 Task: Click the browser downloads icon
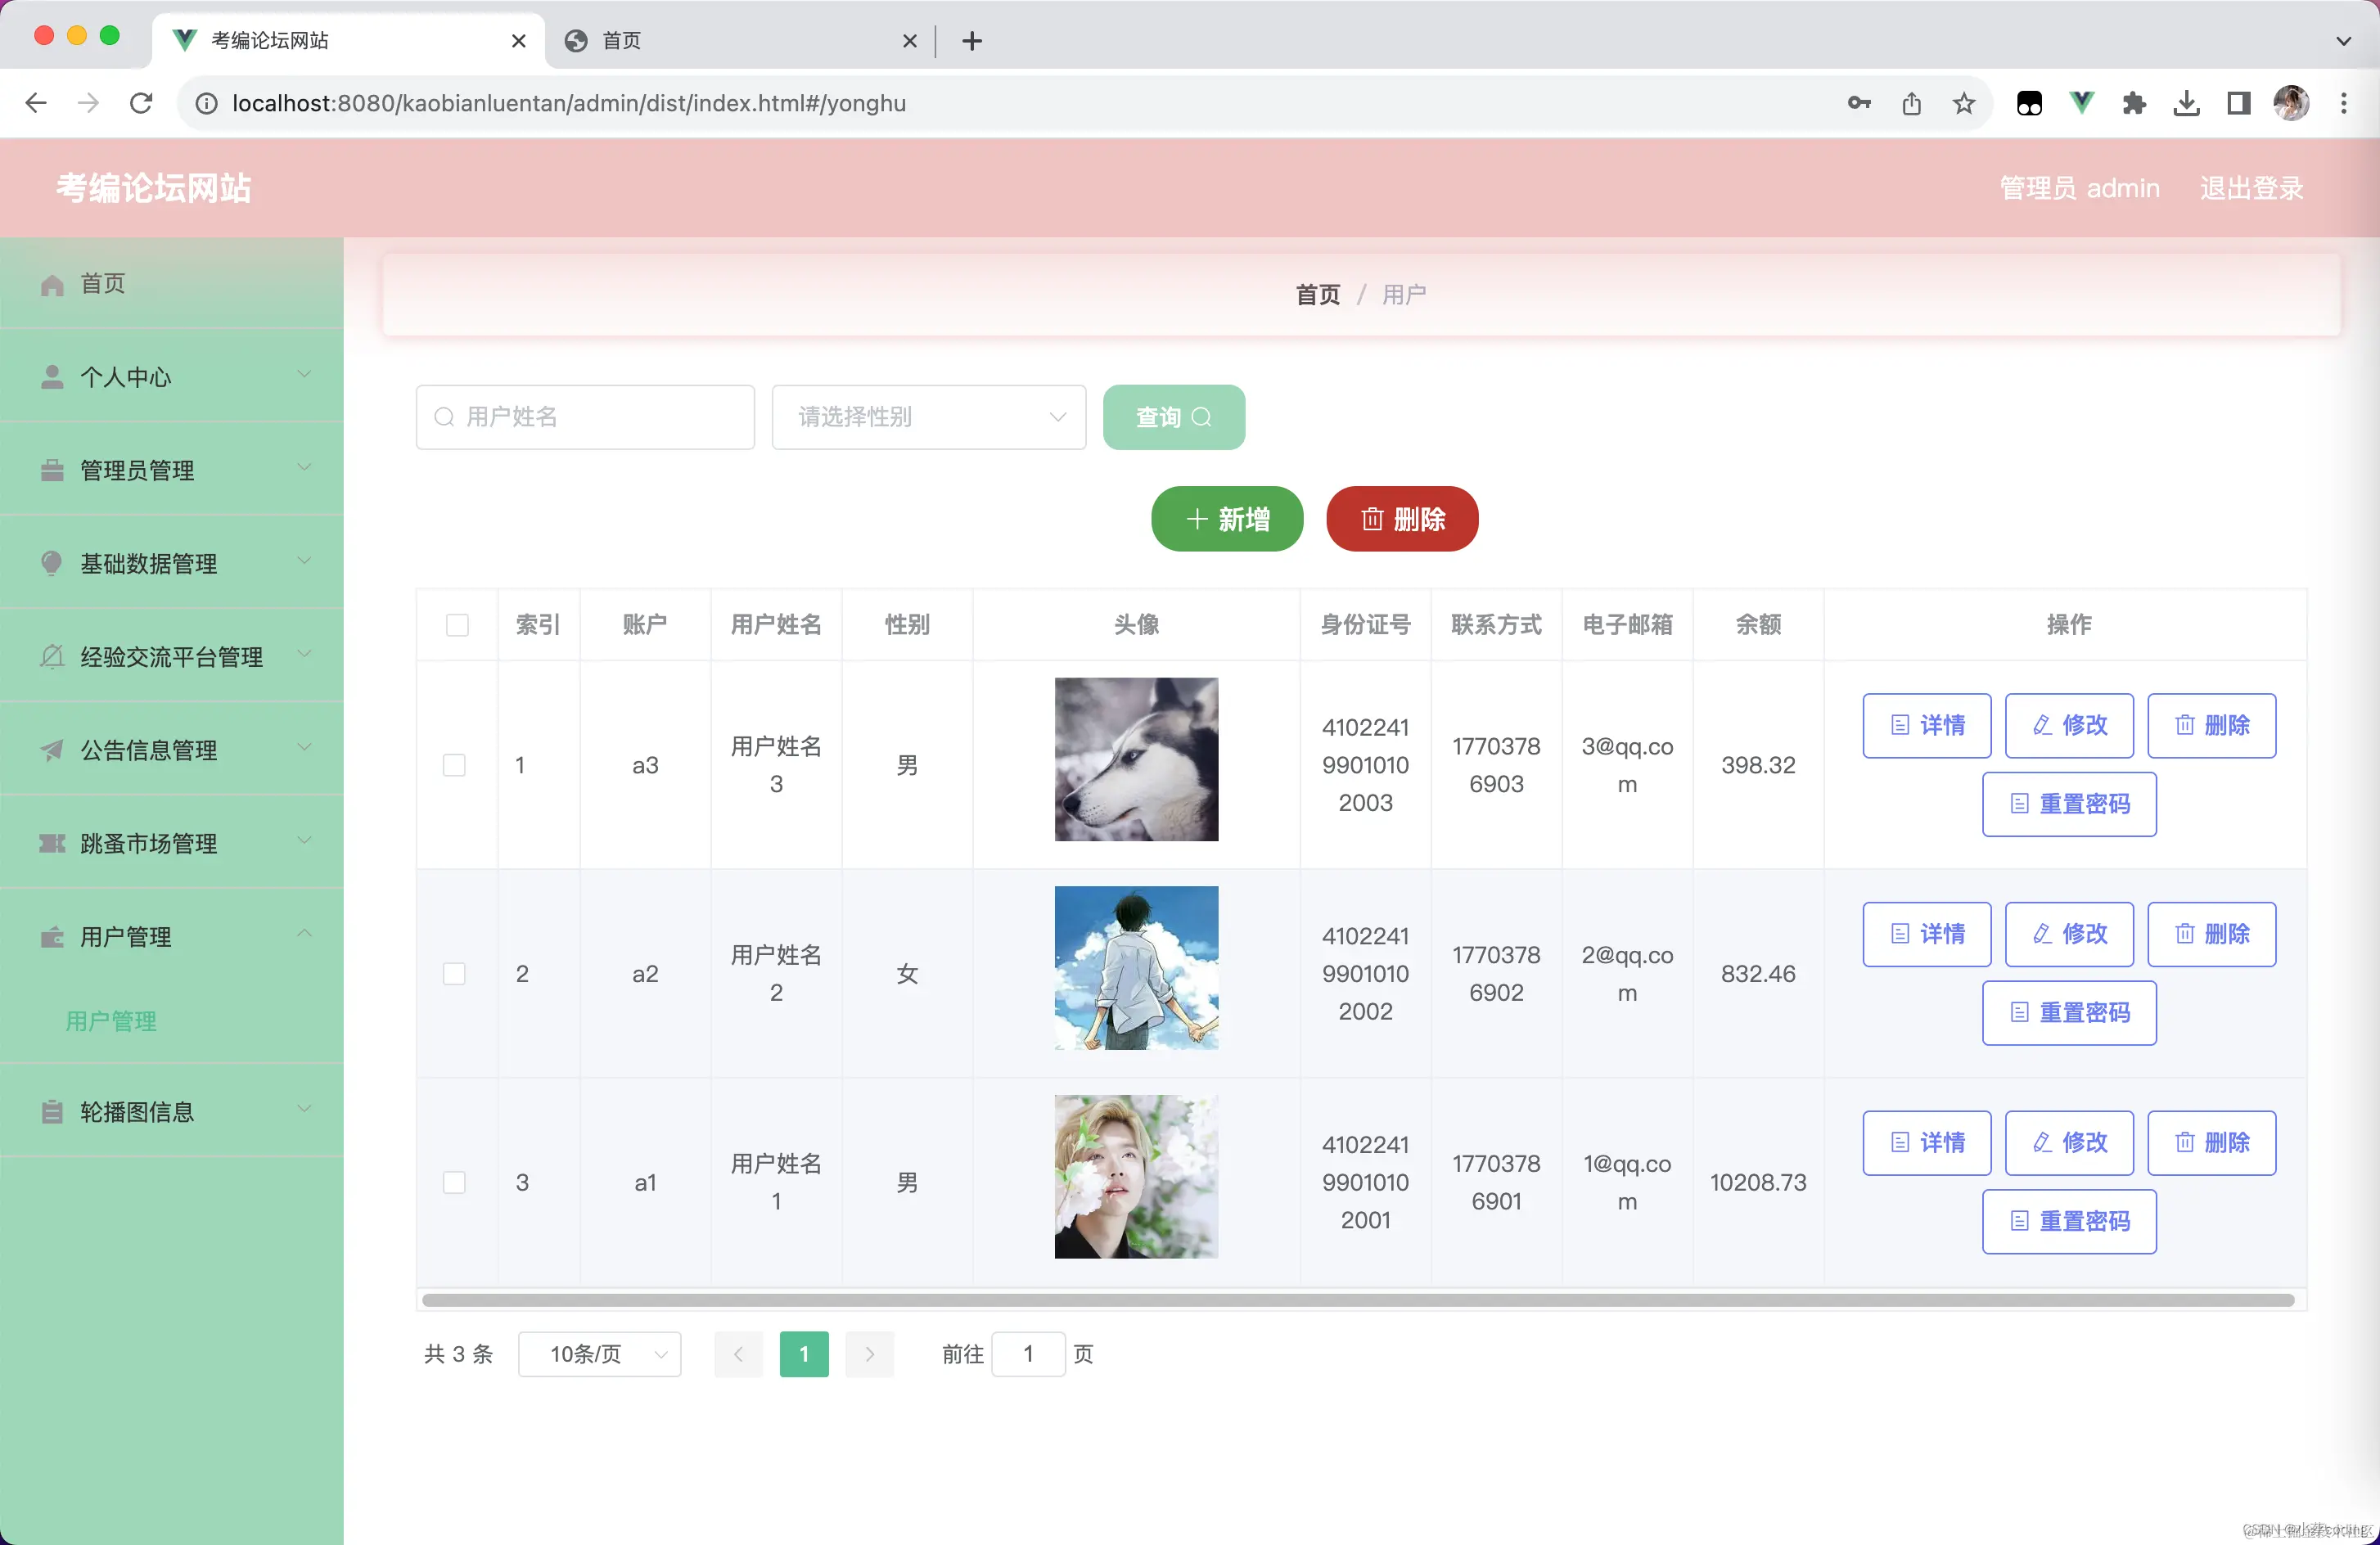(2186, 103)
